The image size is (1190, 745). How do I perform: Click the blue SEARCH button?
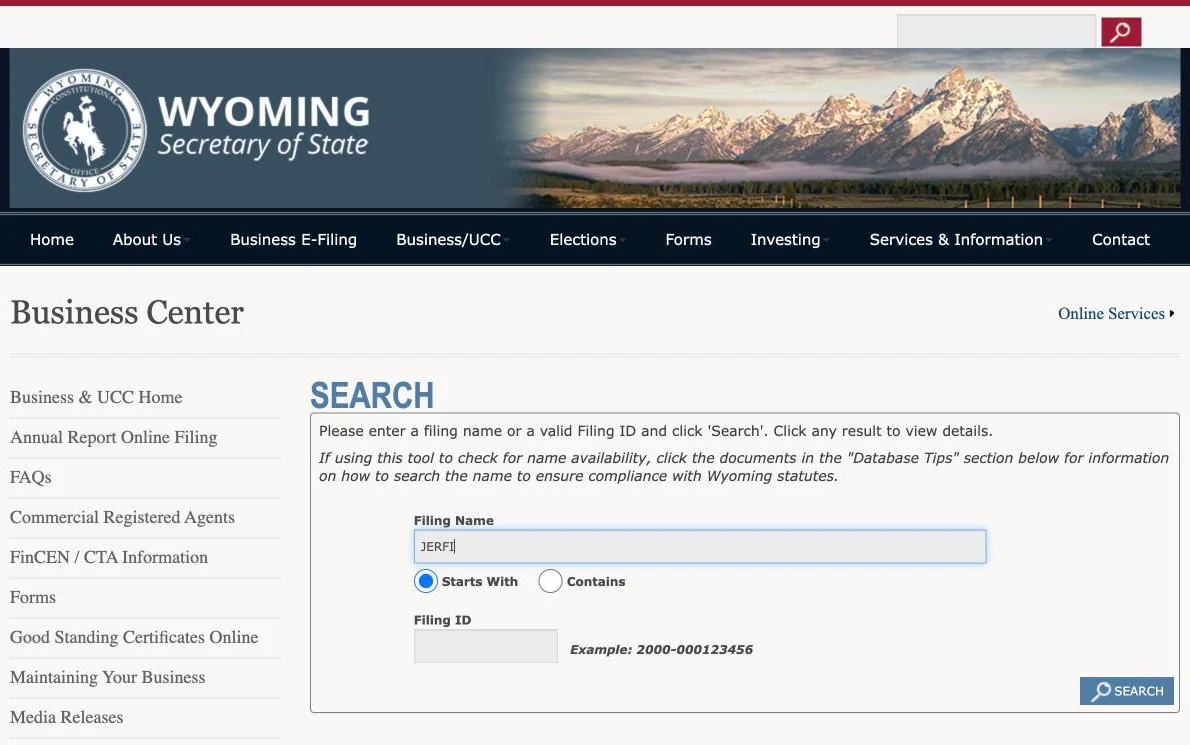(1126, 691)
